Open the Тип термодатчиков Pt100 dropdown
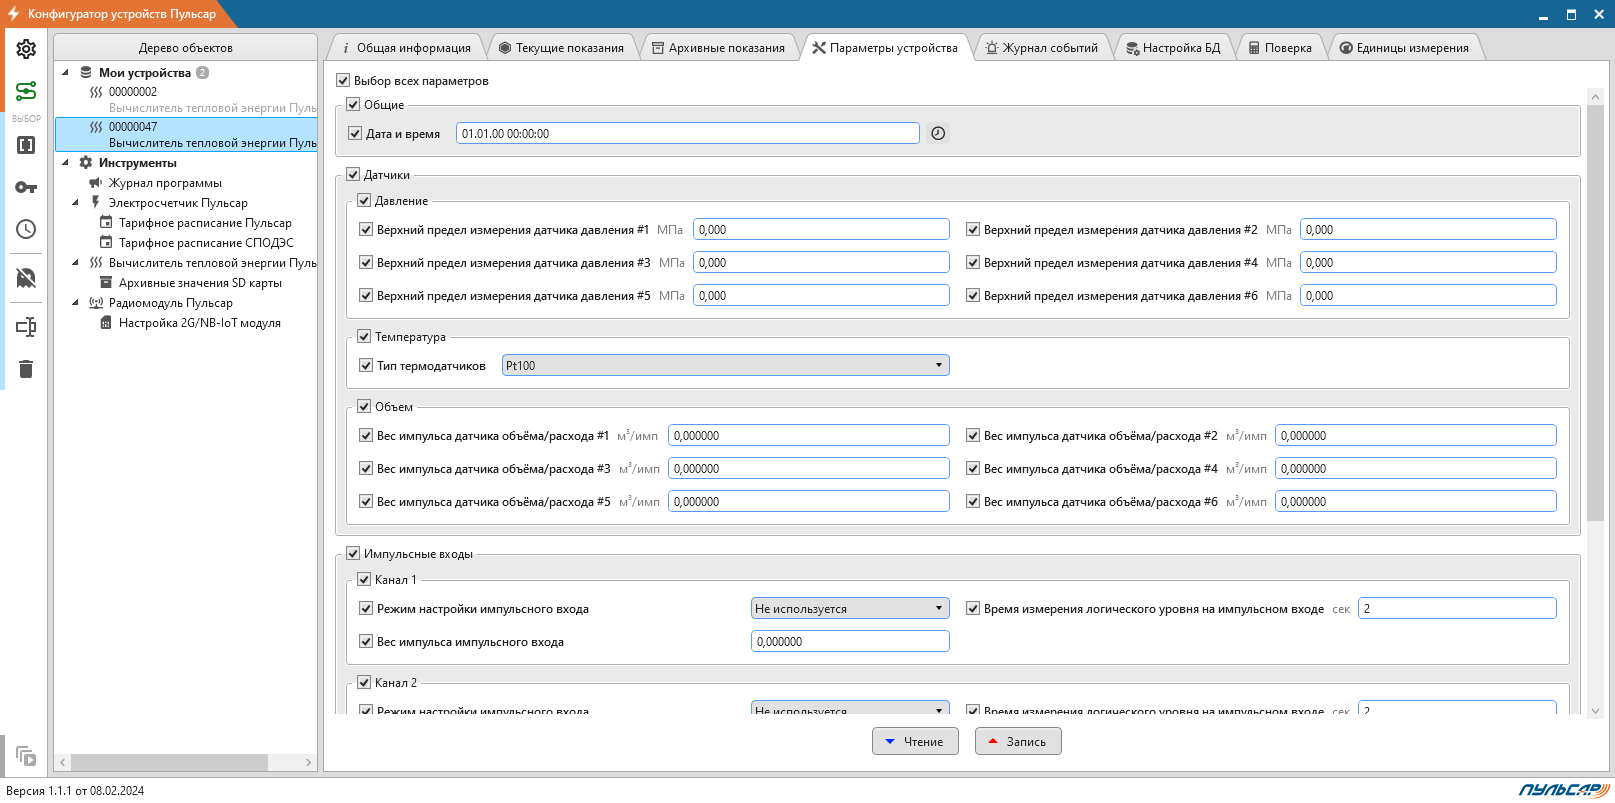This screenshot has width=1615, height=803. (x=726, y=365)
